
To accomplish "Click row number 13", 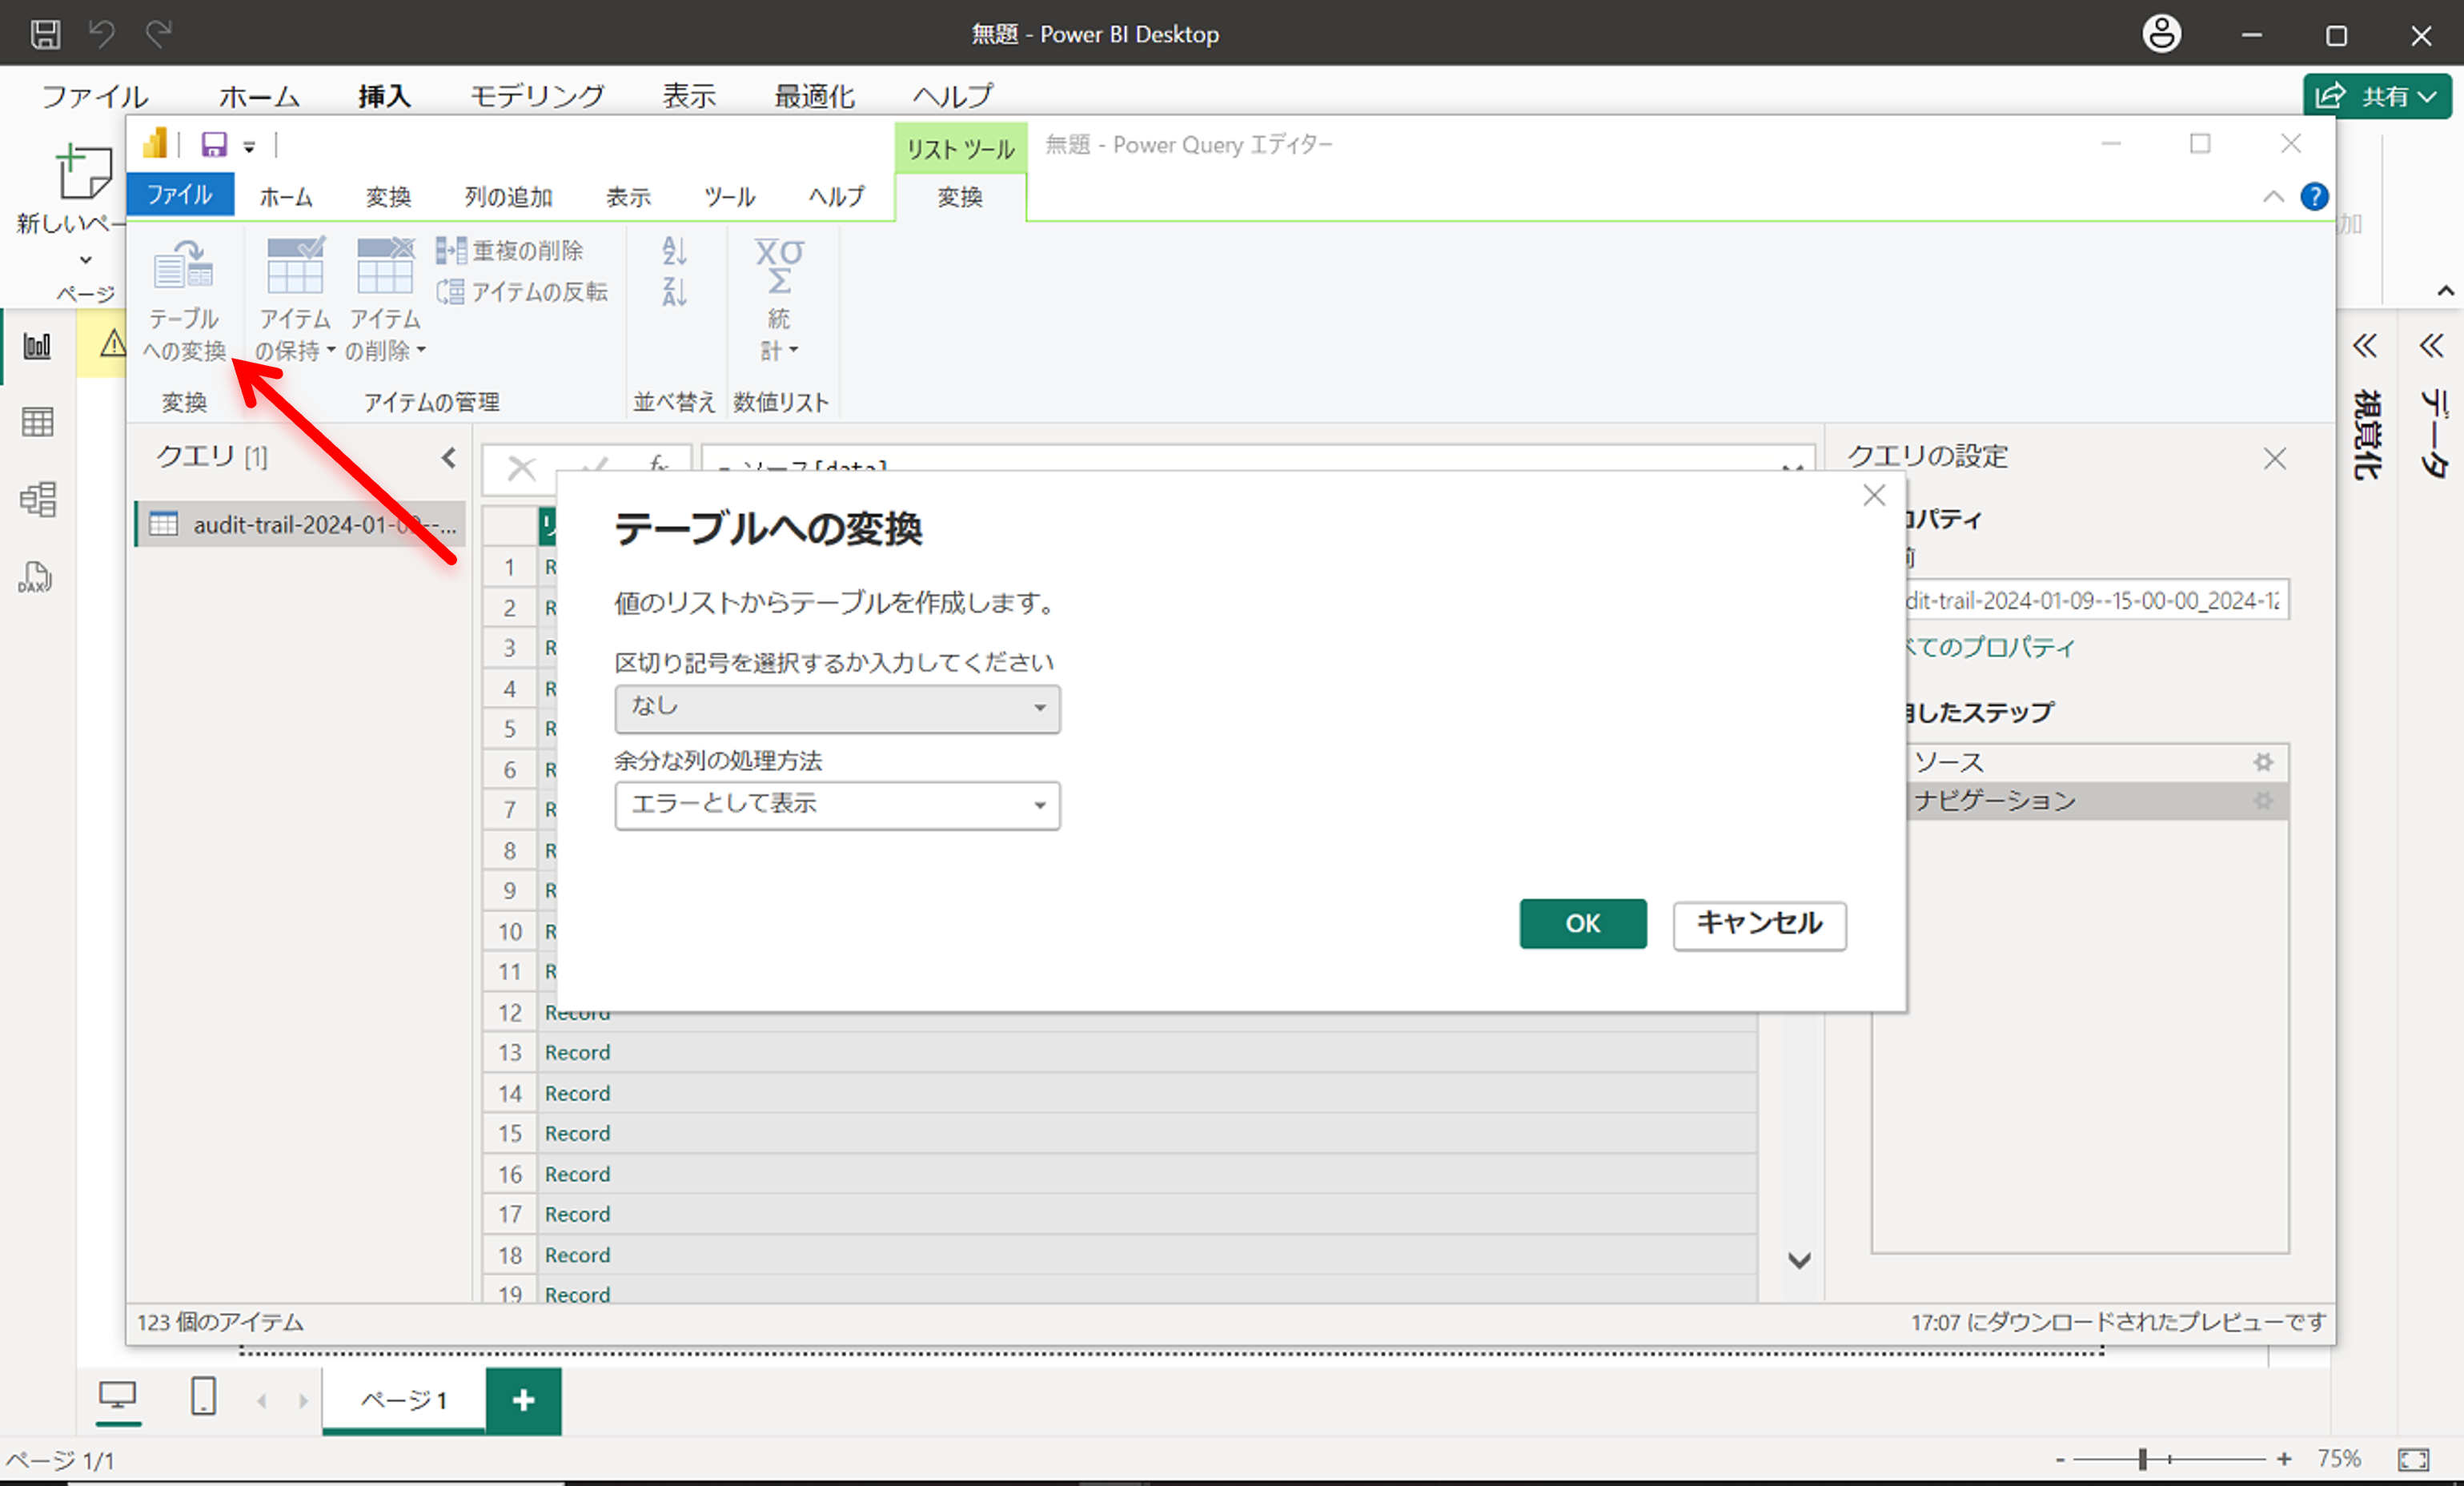I will click(510, 1052).
